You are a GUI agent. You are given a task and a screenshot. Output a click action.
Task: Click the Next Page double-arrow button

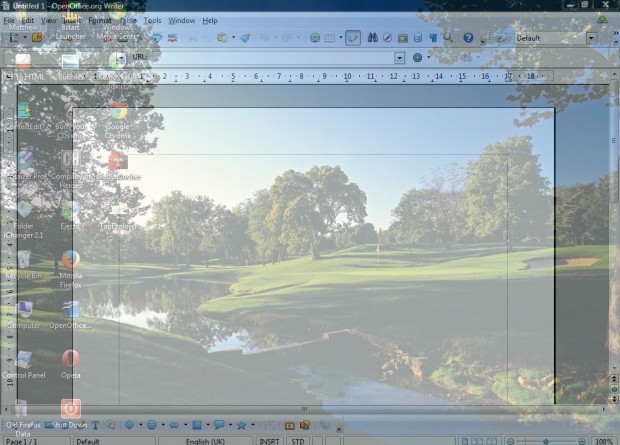614,399
